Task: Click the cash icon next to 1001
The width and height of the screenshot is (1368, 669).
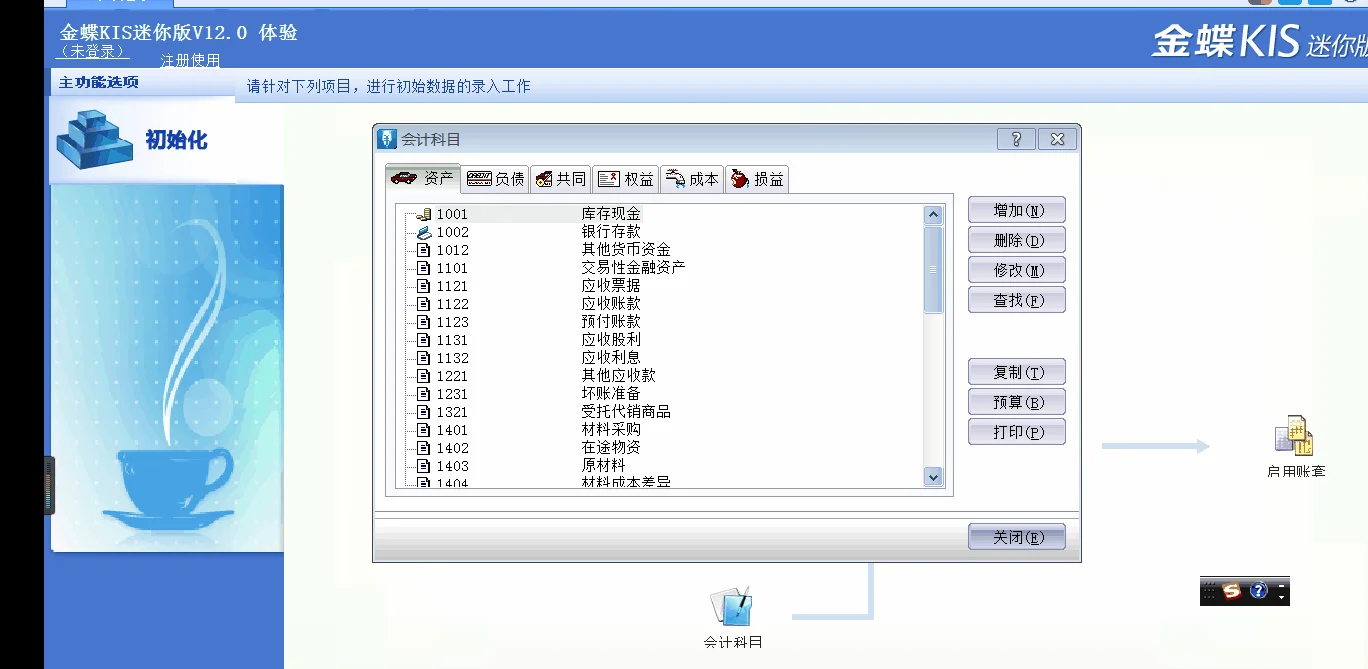Action: tap(423, 214)
